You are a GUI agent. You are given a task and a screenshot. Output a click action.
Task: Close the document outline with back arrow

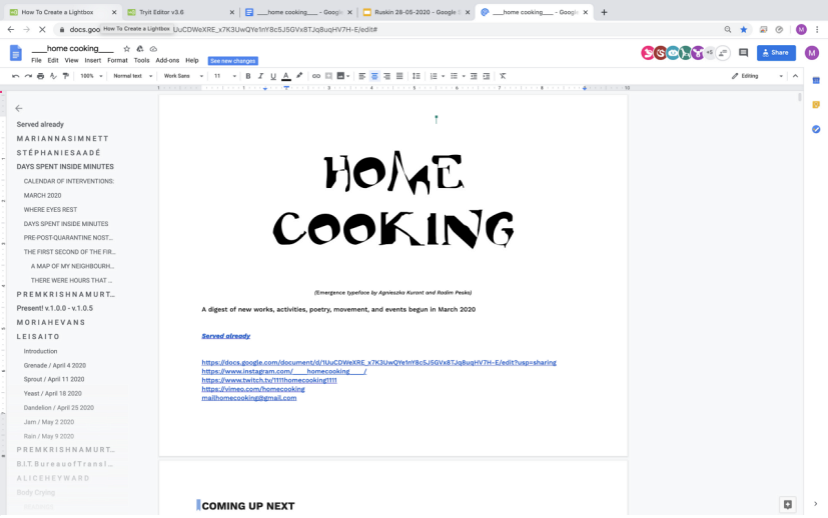pos(18,108)
